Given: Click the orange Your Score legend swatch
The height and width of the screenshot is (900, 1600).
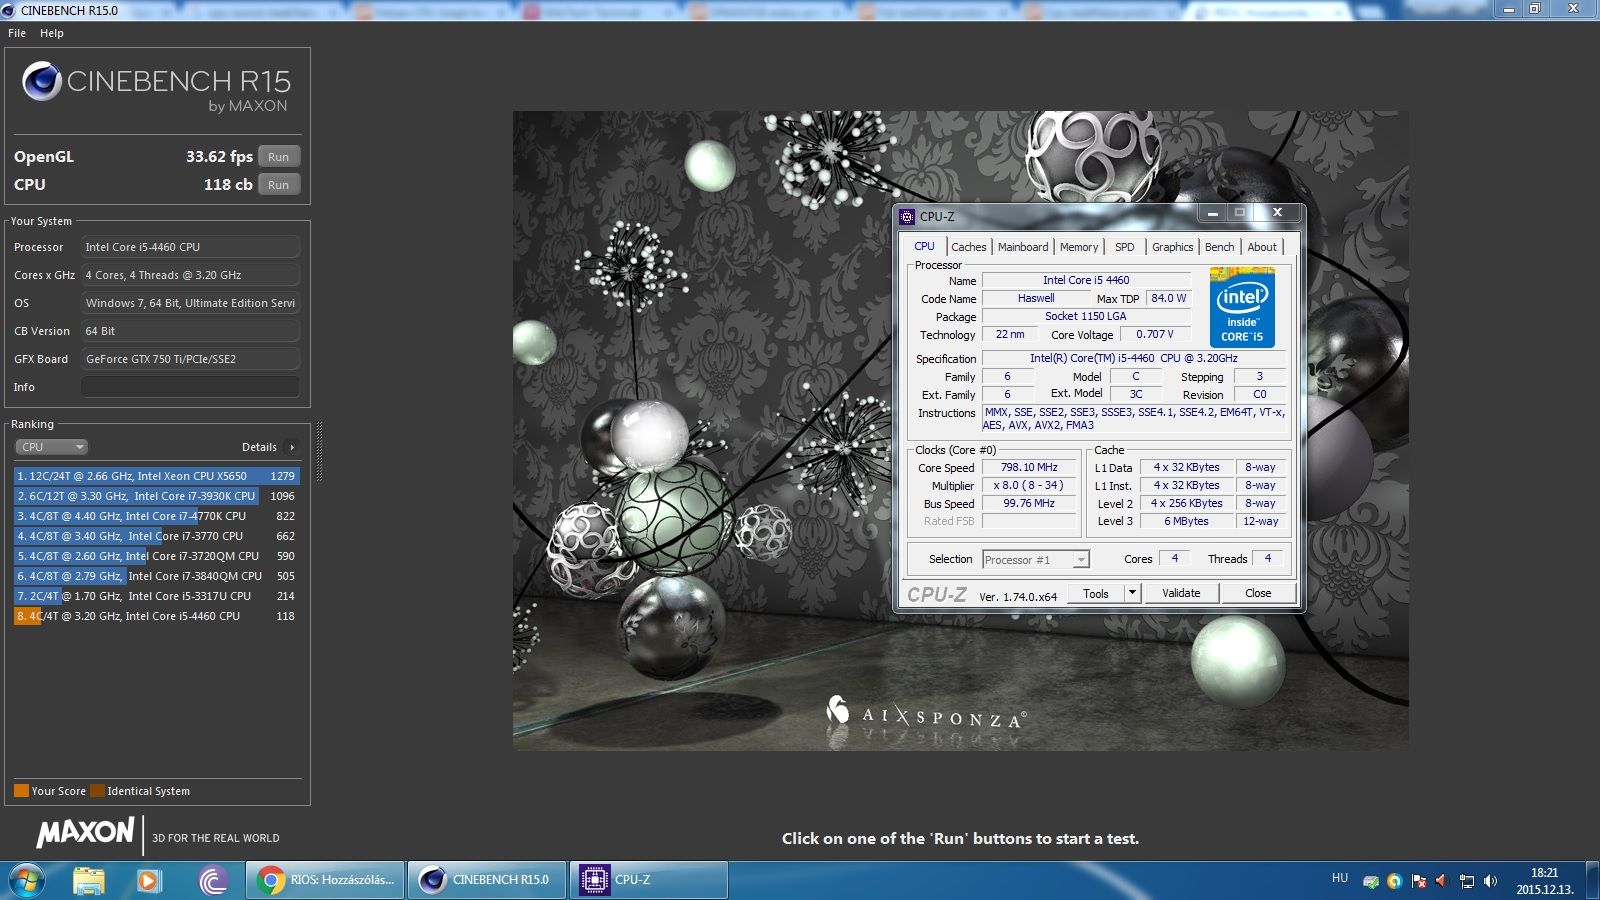Looking at the screenshot, I should 21,791.
